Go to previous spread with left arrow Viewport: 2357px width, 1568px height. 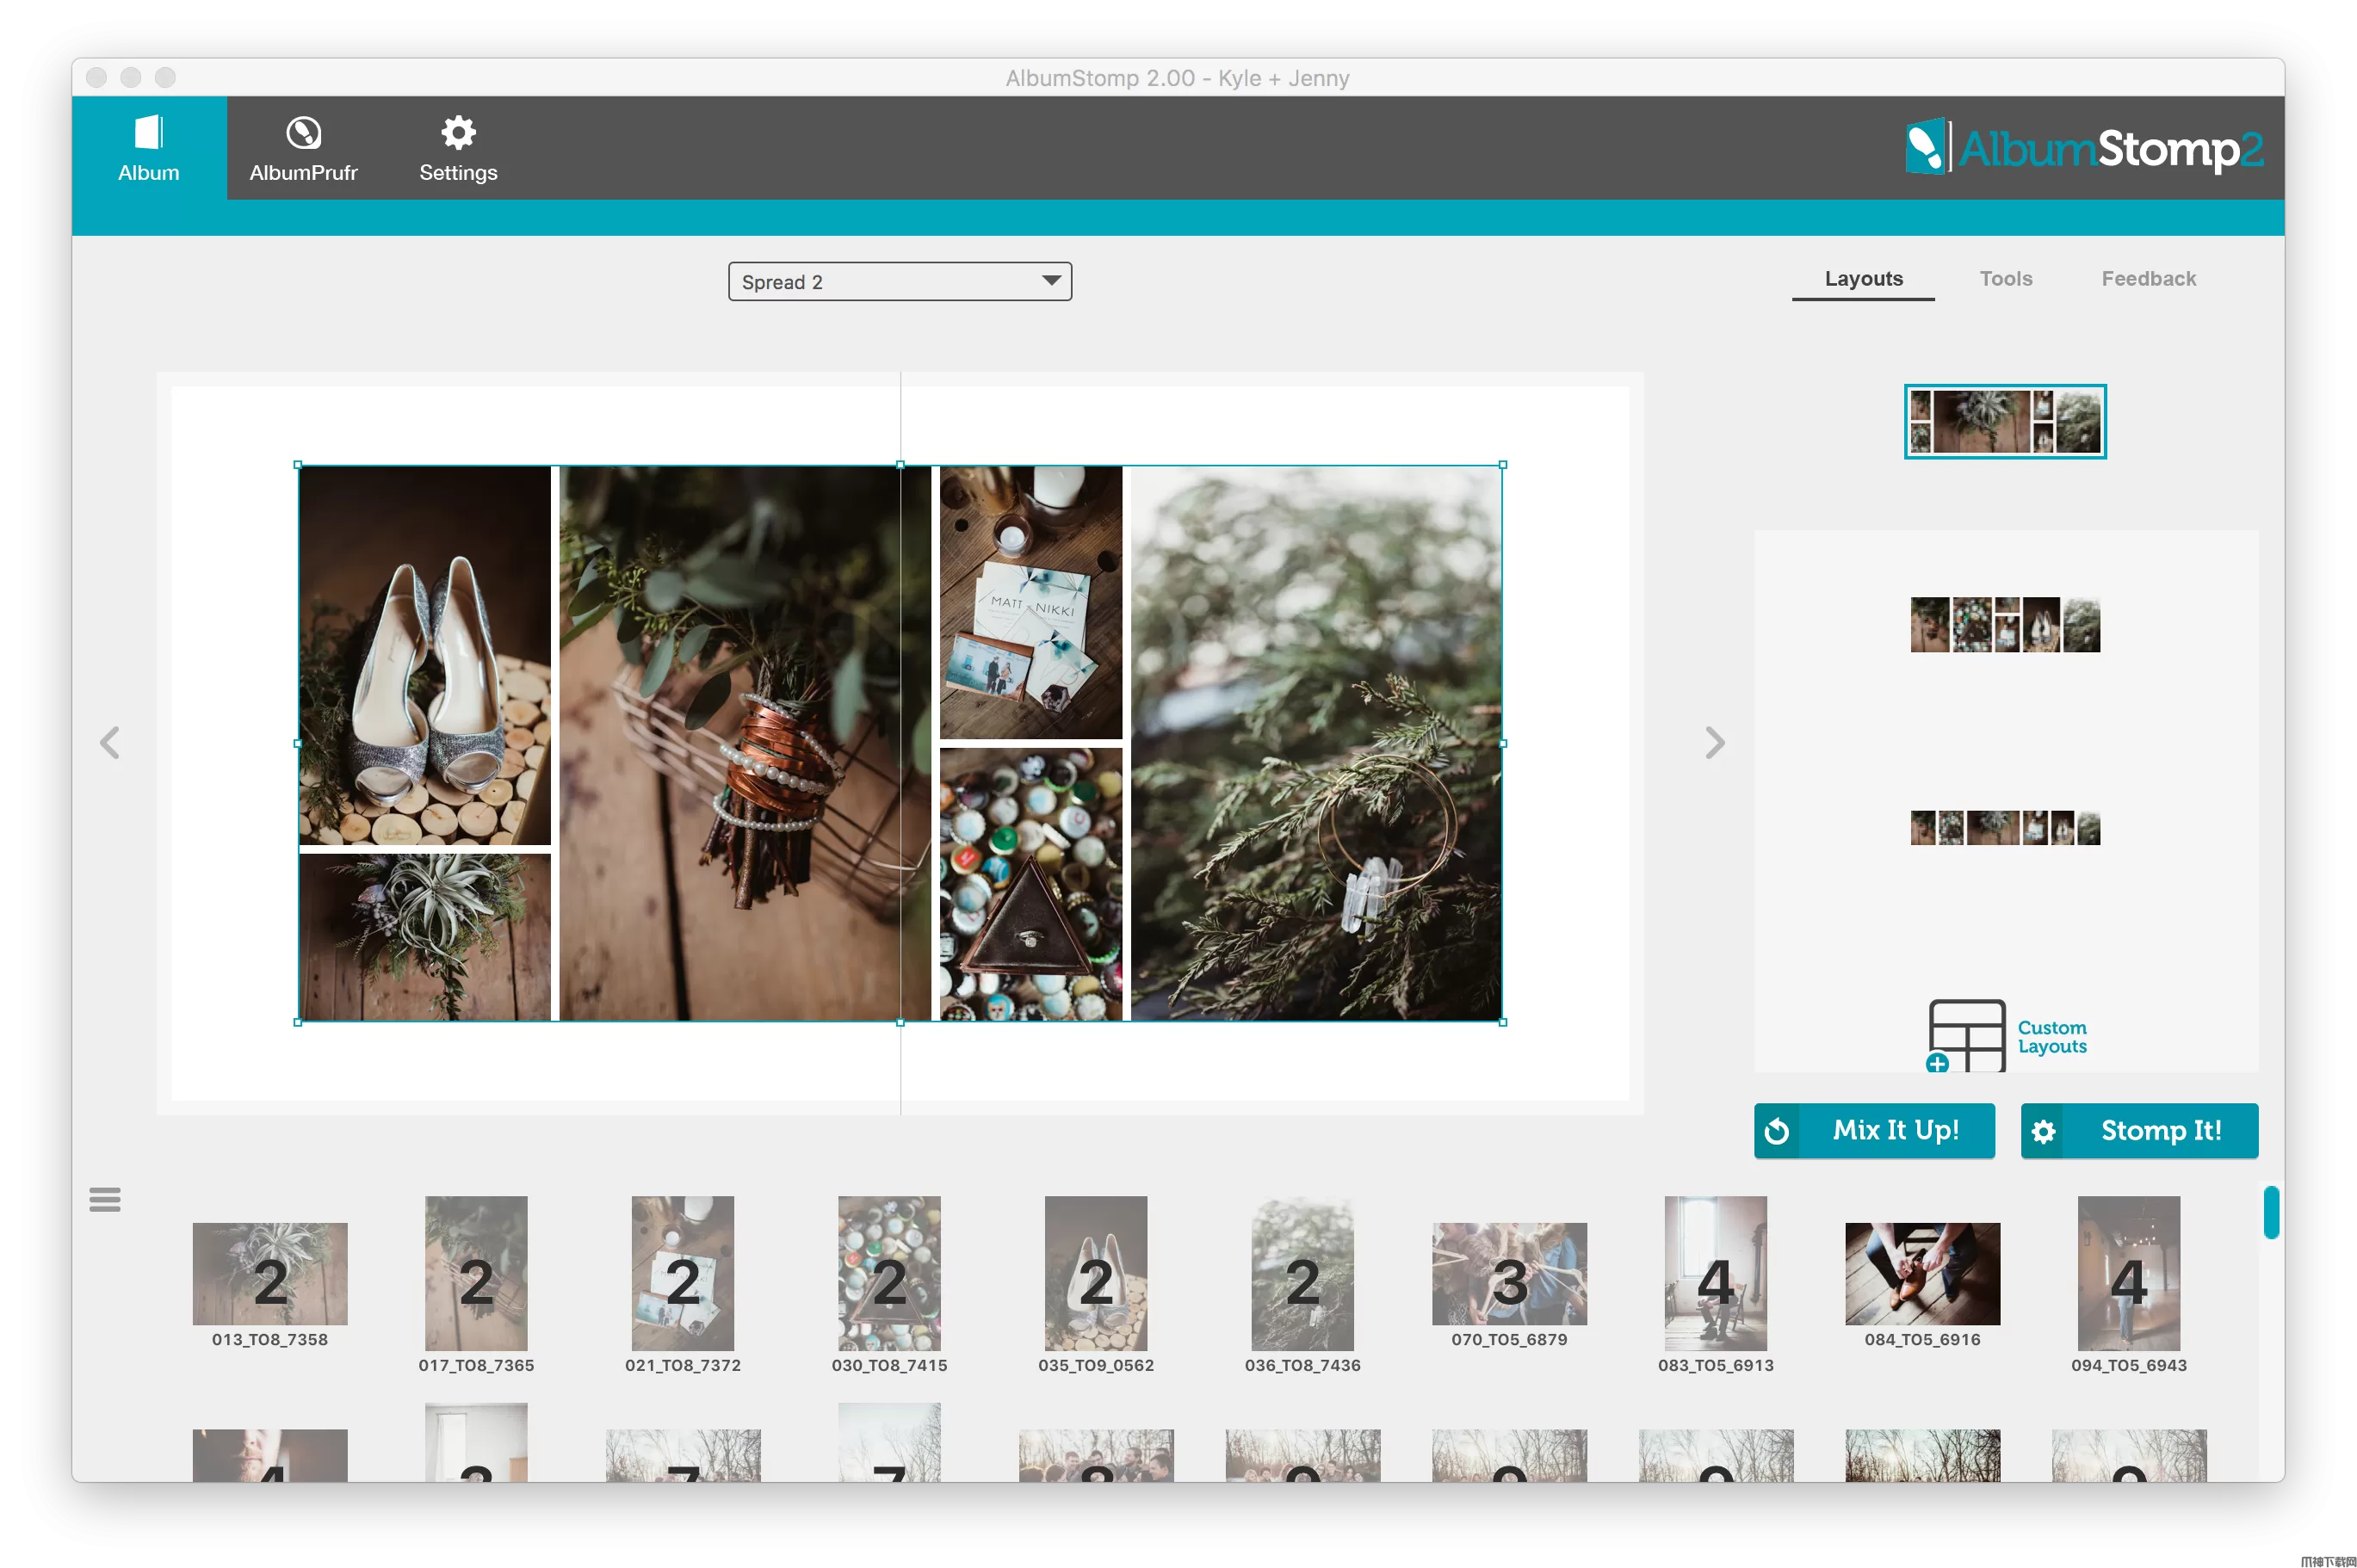[x=110, y=742]
